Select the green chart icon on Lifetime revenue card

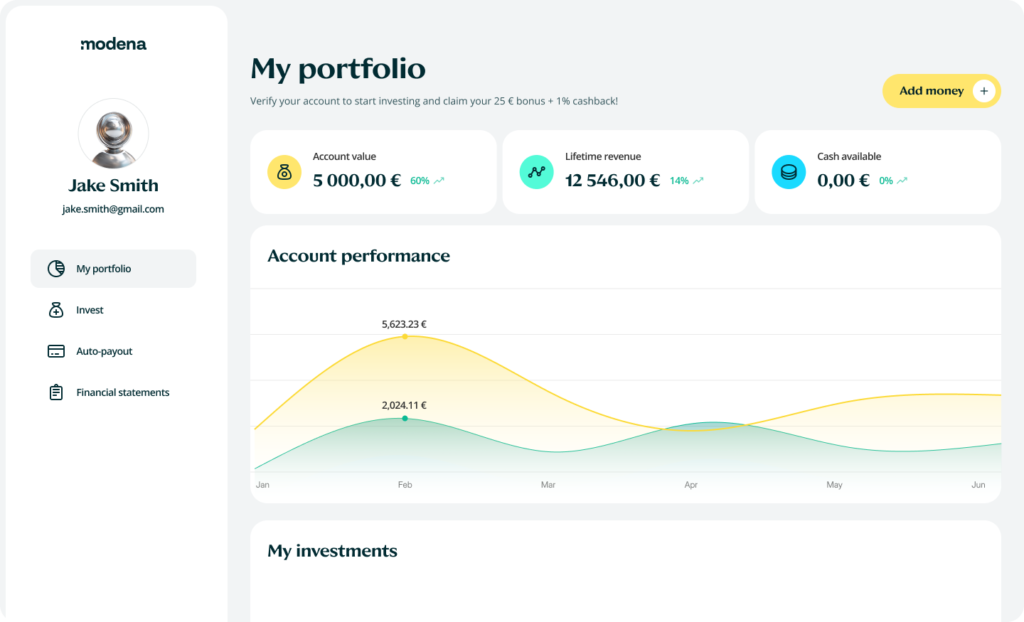coord(536,171)
